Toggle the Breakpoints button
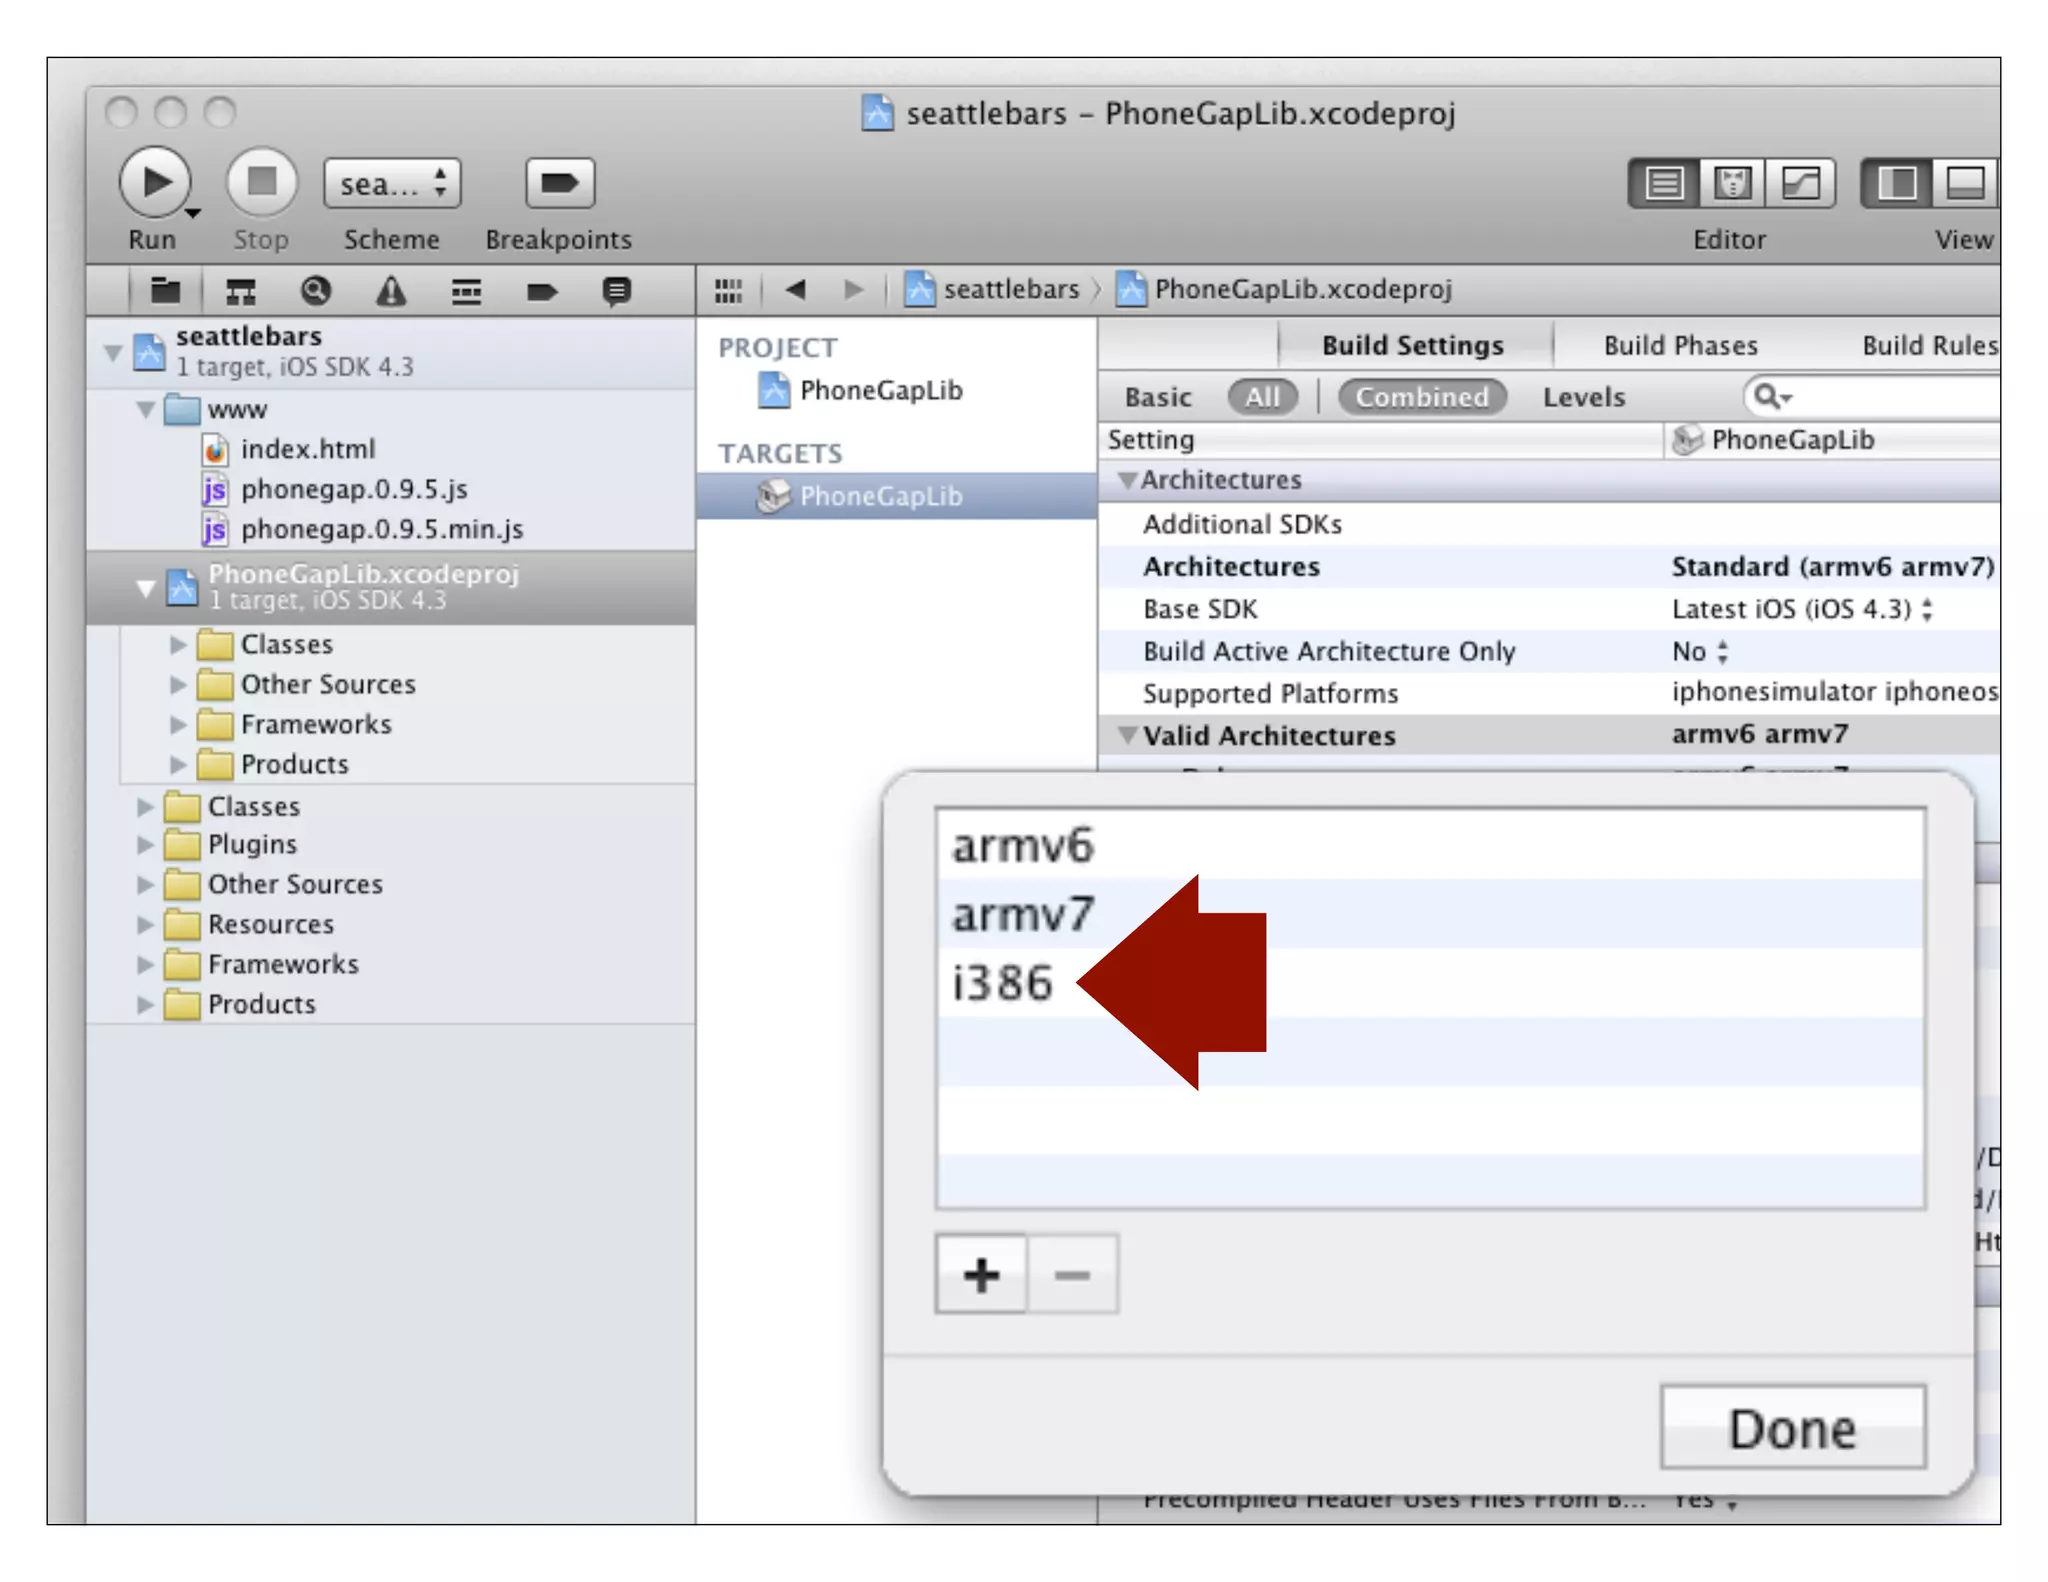The height and width of the screenshot is (1582, 2048). (x=558, y=183)
